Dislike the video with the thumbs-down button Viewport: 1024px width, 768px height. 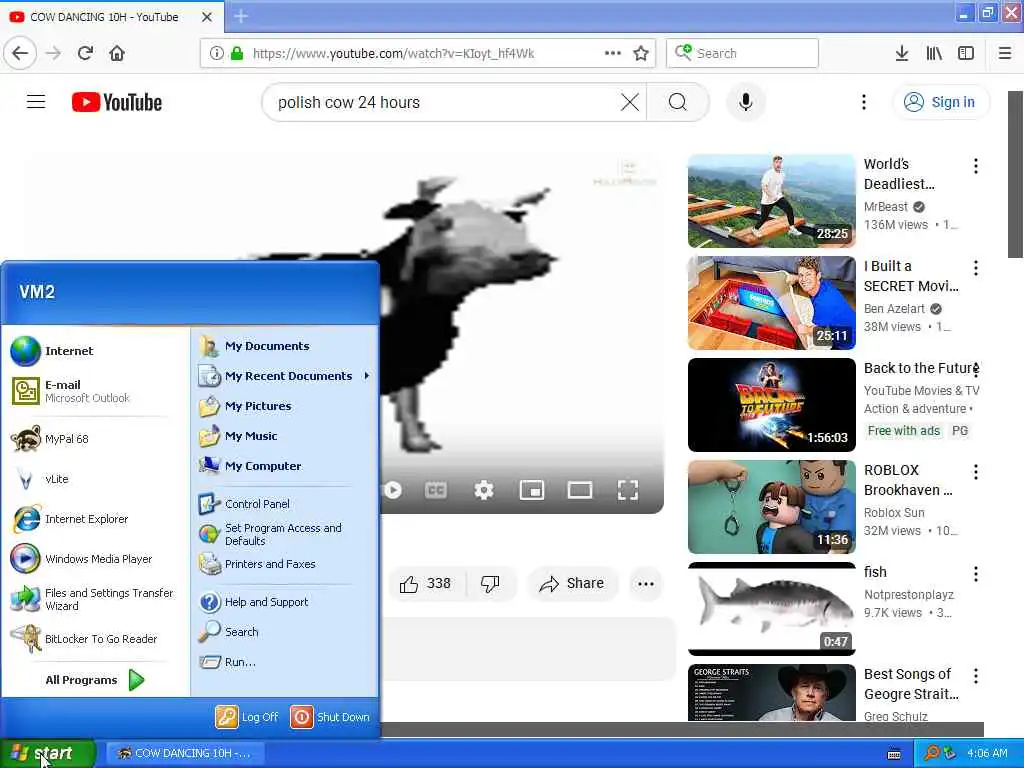point(490,583)
